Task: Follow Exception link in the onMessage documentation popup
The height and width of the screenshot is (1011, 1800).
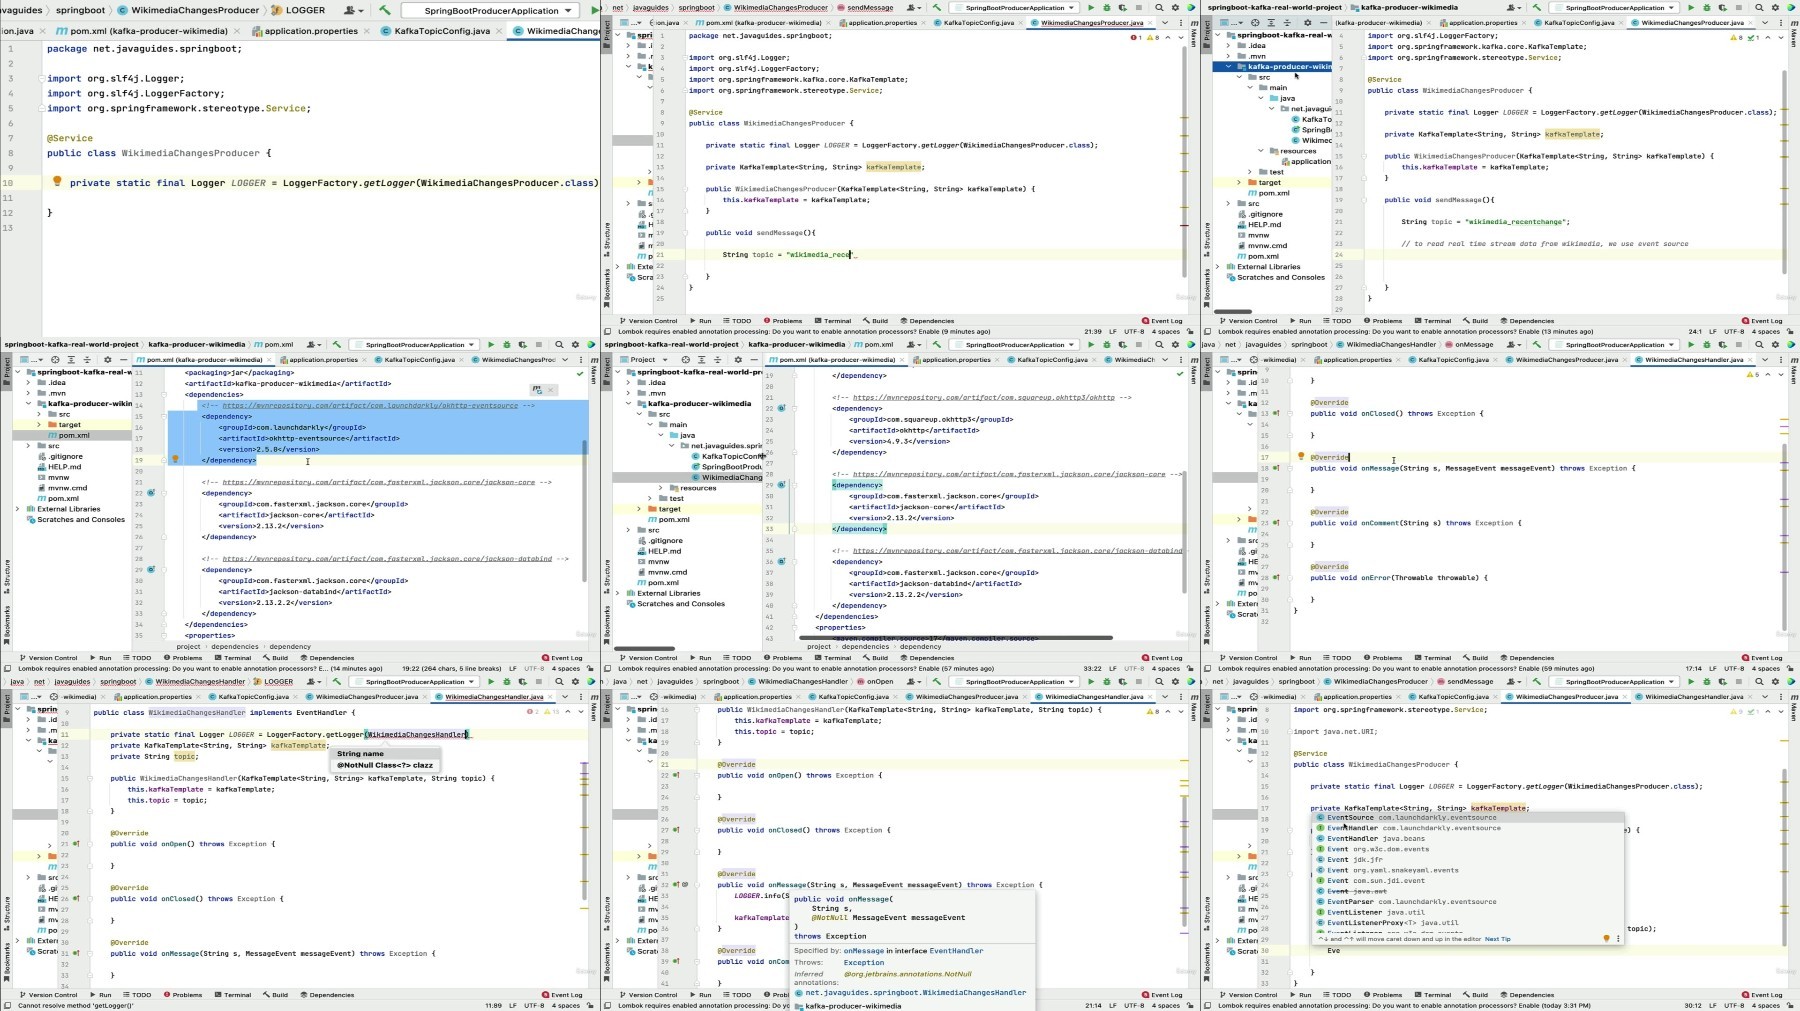Action: tap(863, 963)
